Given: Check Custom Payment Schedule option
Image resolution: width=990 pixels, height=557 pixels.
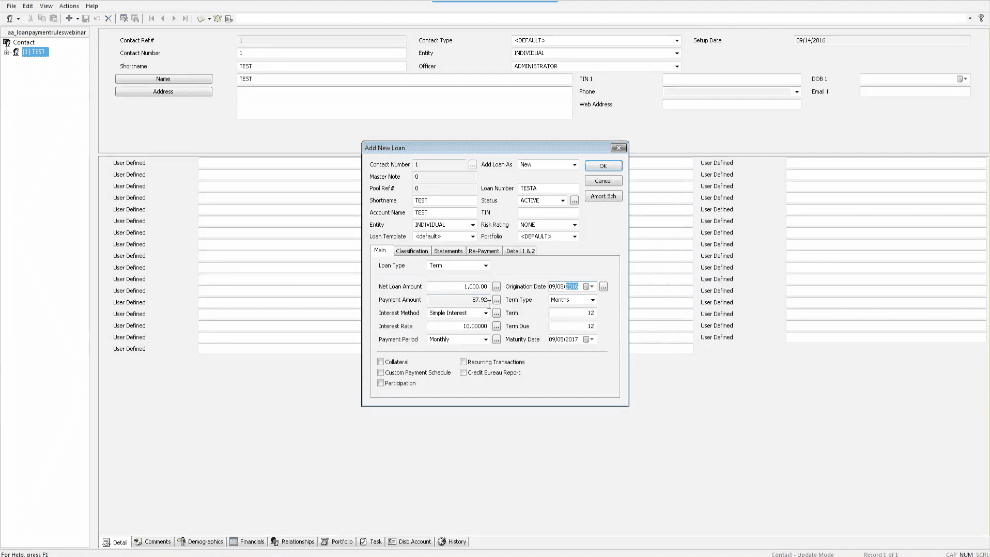Looking at the screenshot, I should 380,373.
